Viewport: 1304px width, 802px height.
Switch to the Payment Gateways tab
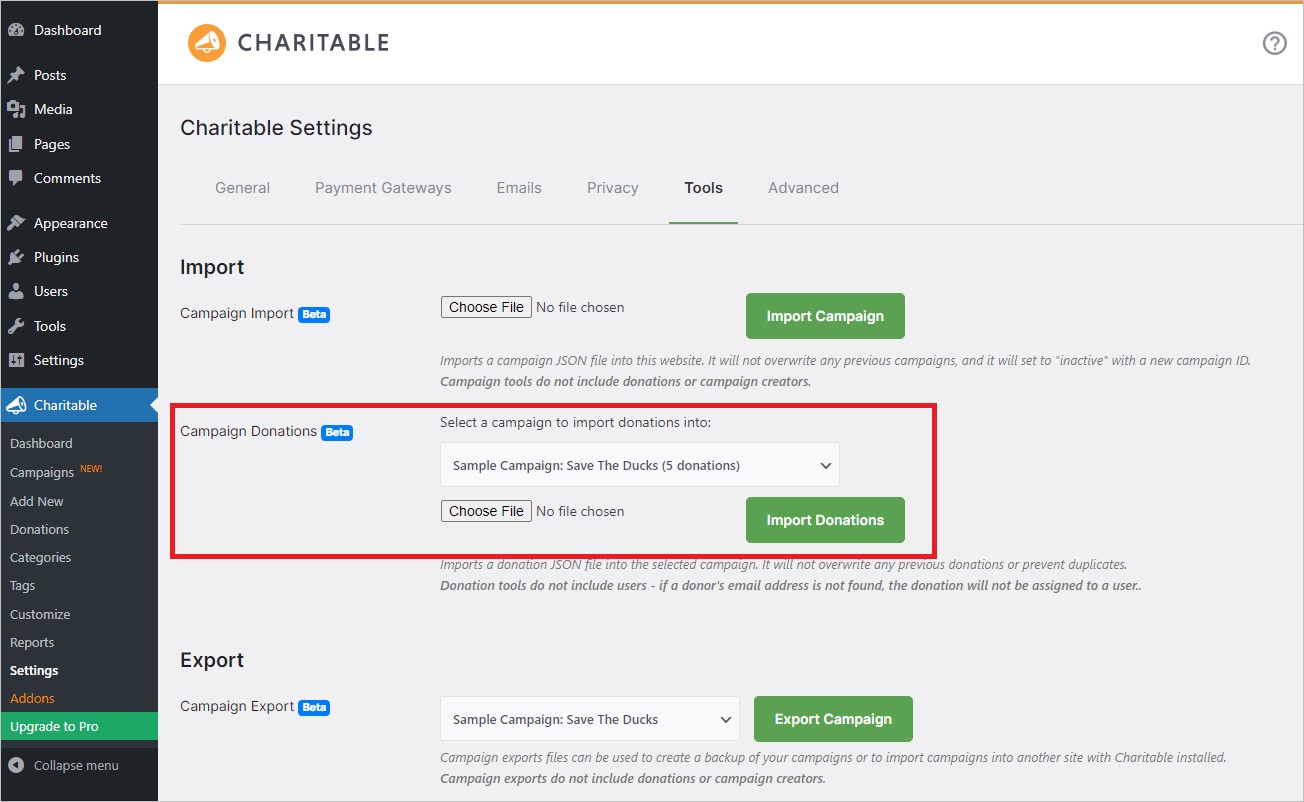[x=383, y=187]
